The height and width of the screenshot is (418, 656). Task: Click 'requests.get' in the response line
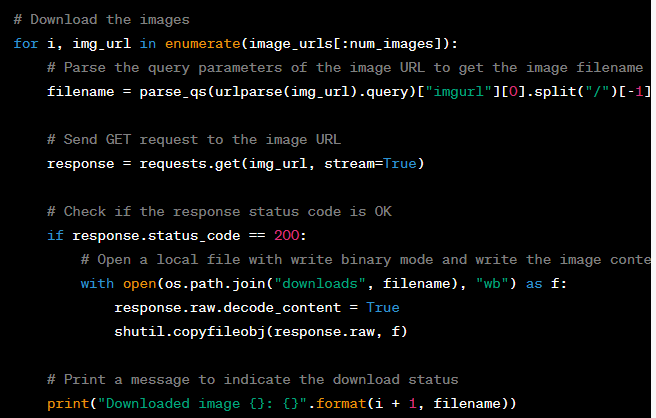(x=190, y=164)
